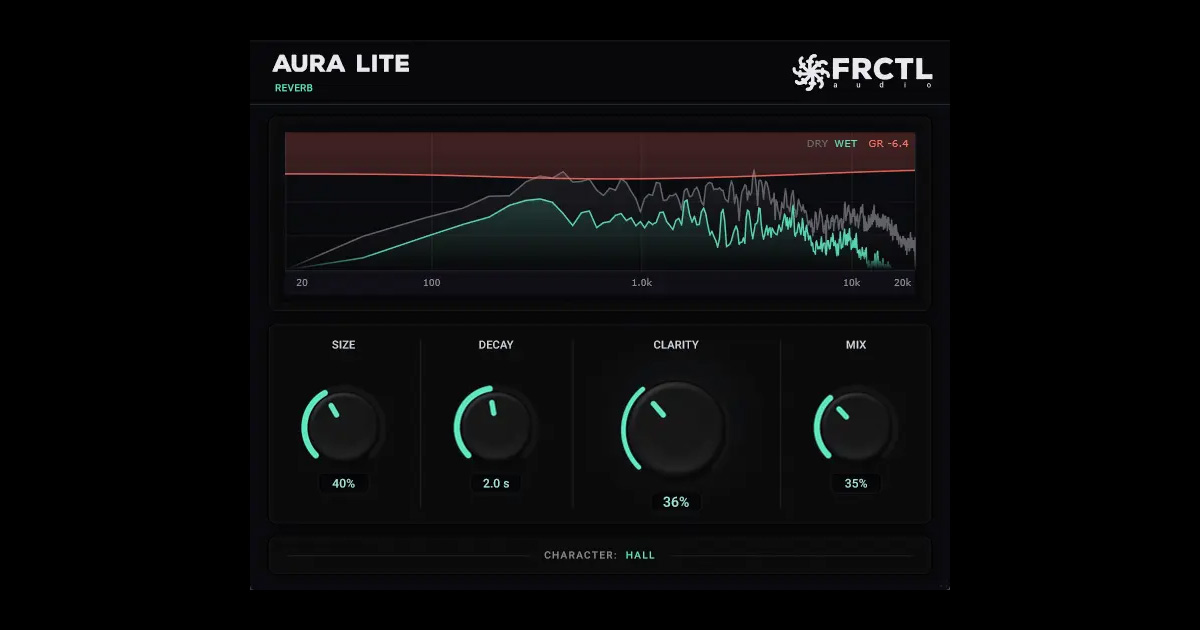Screen dimensions: 1200x630
Task: Click the 36% Clarity value field
Action: tap(676, 502)
